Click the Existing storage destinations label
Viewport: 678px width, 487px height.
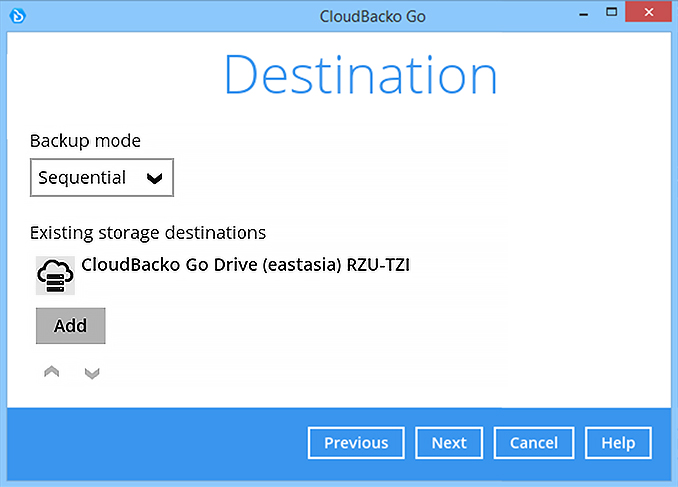pos(148,232)
